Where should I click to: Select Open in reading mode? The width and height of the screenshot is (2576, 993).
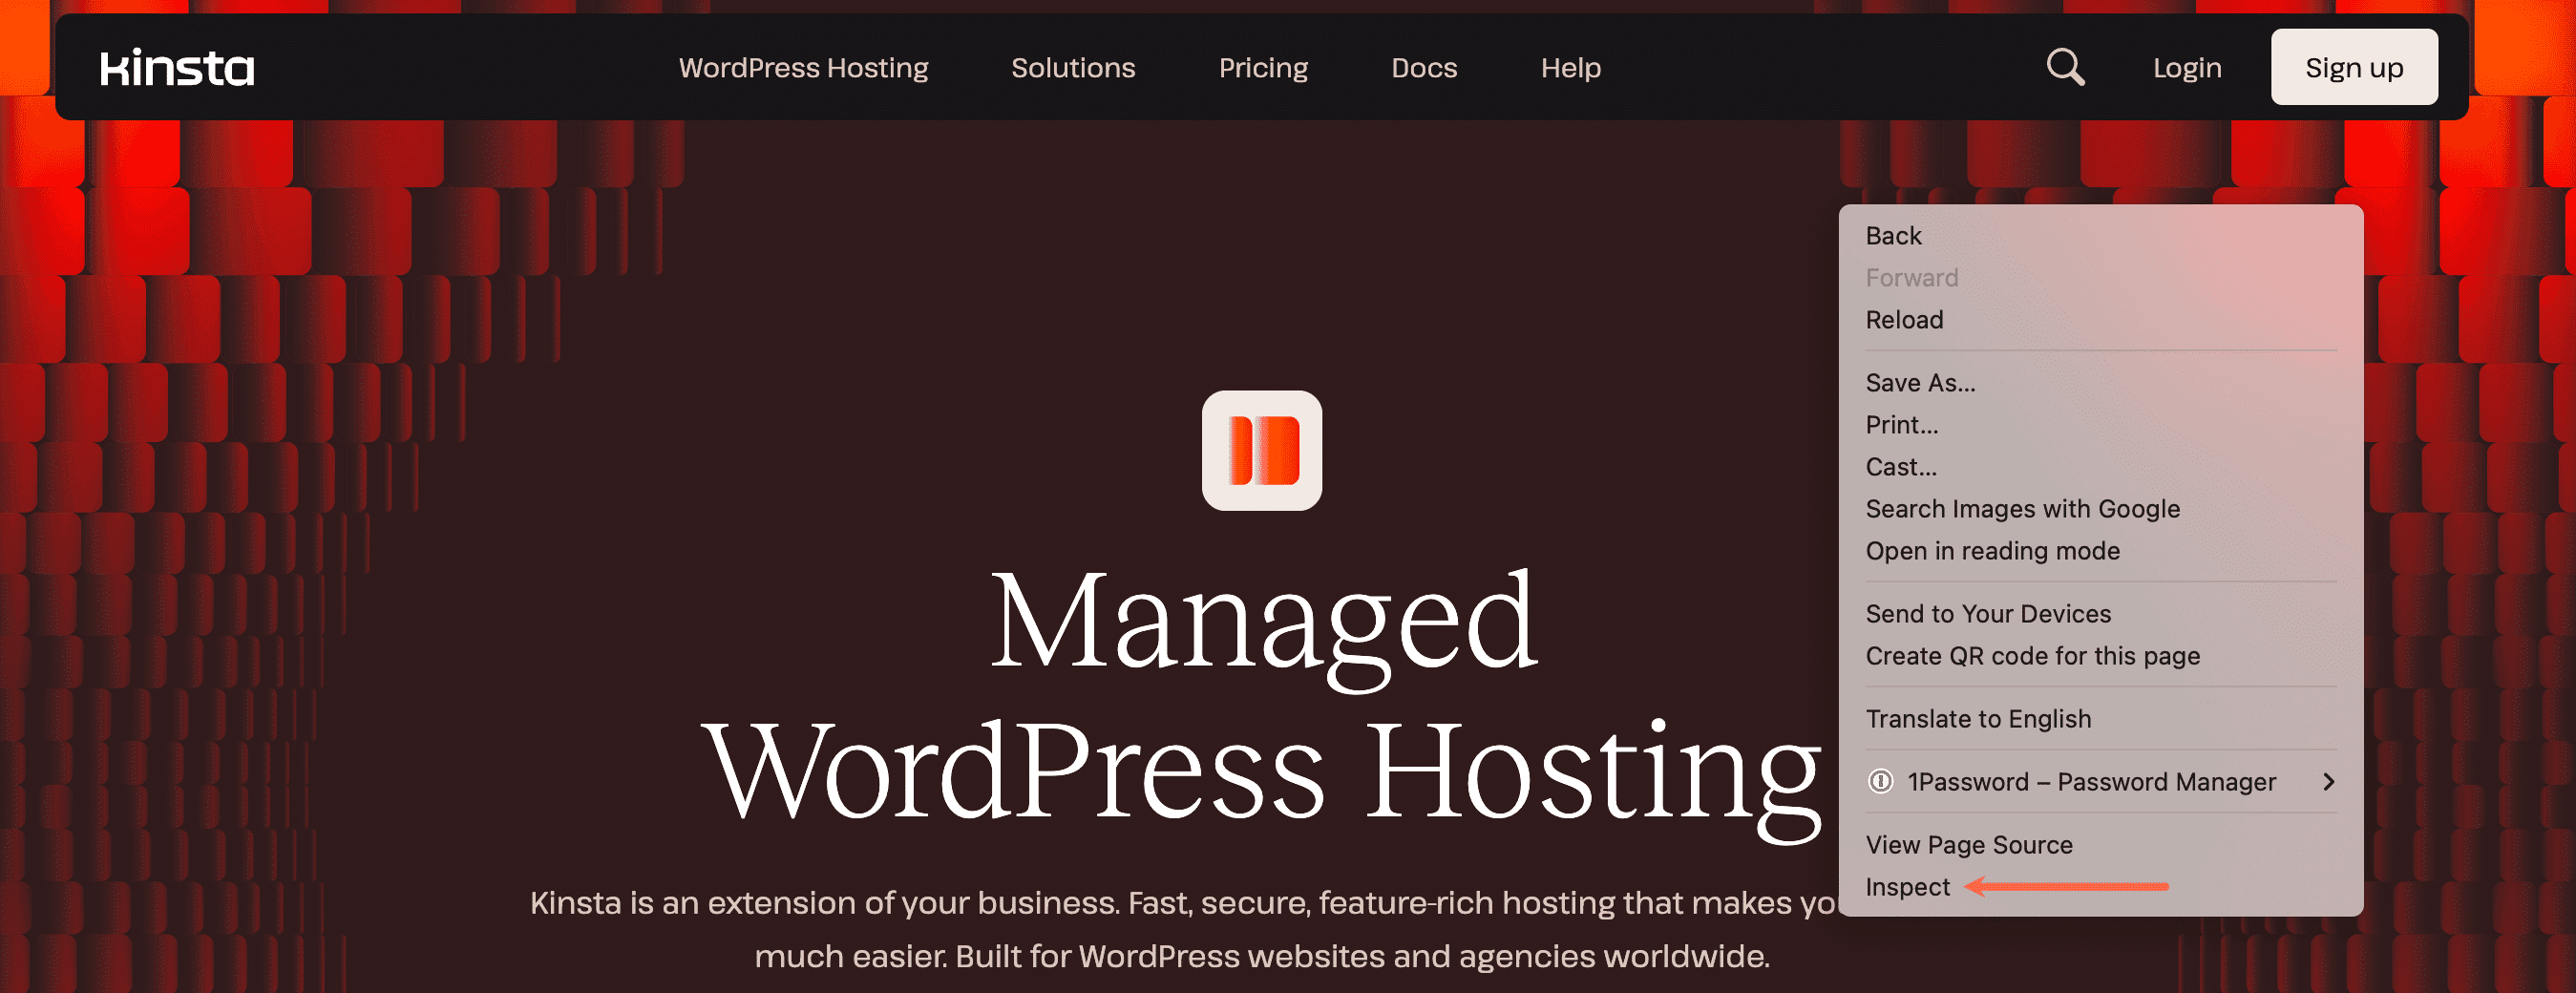(x=1992, y=551)
